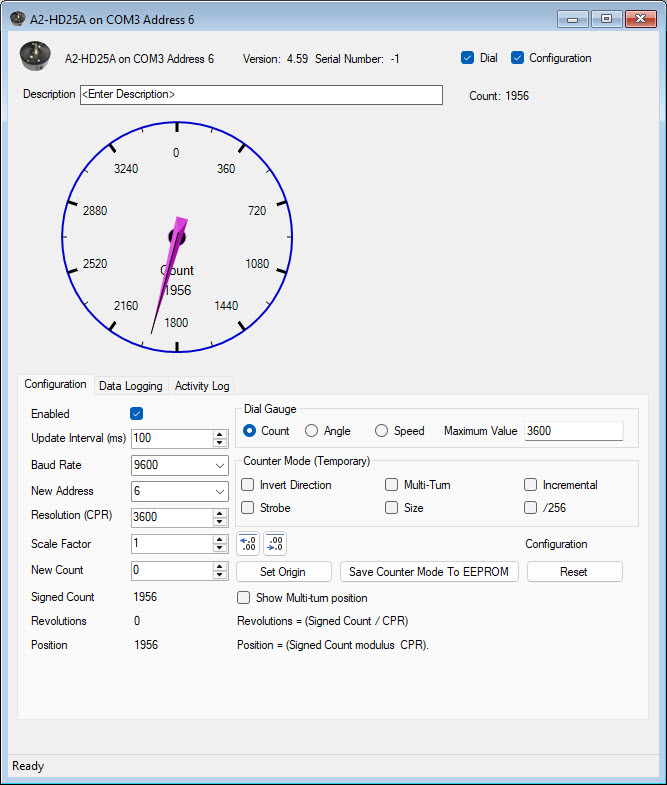Disable the Enabled checkbox
This screenshot has width=667, height=785.
[137, 414]
